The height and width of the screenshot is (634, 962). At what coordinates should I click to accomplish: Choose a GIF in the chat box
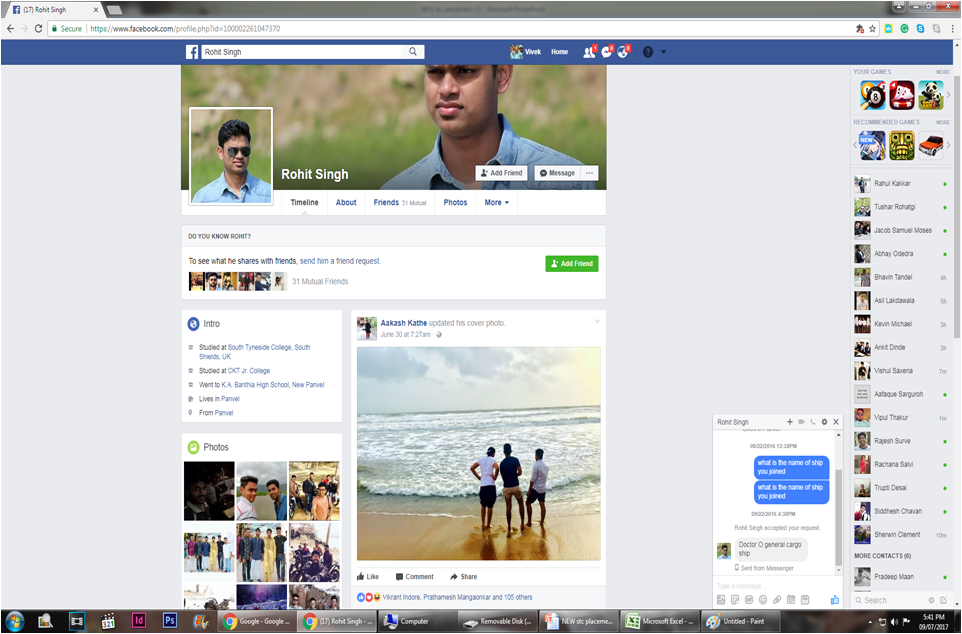click(x=748, y=600)
